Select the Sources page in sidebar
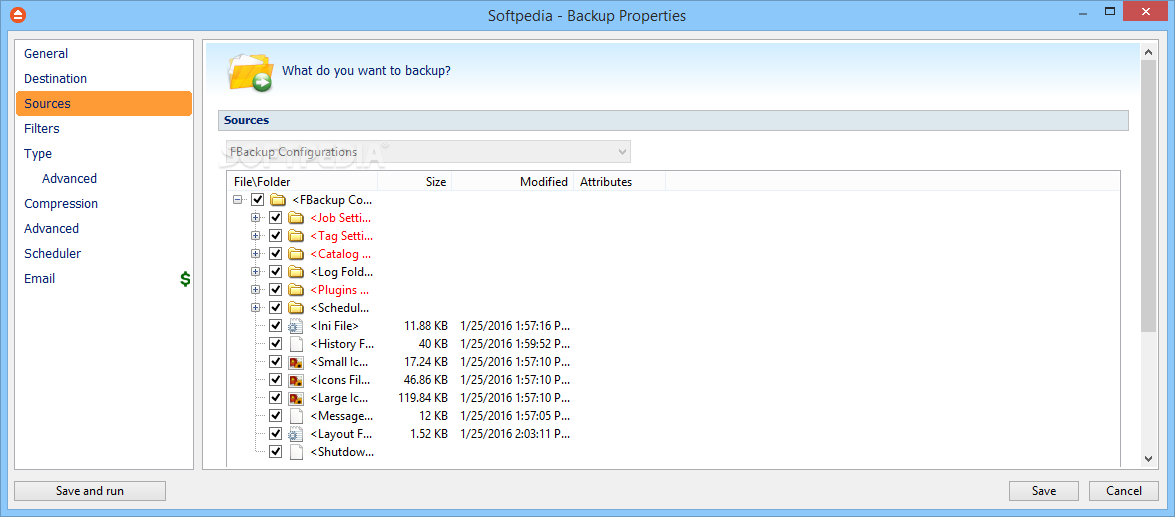Image resolution: width=1175 pixels, height=517 pixels. click(x=104, y=103)
